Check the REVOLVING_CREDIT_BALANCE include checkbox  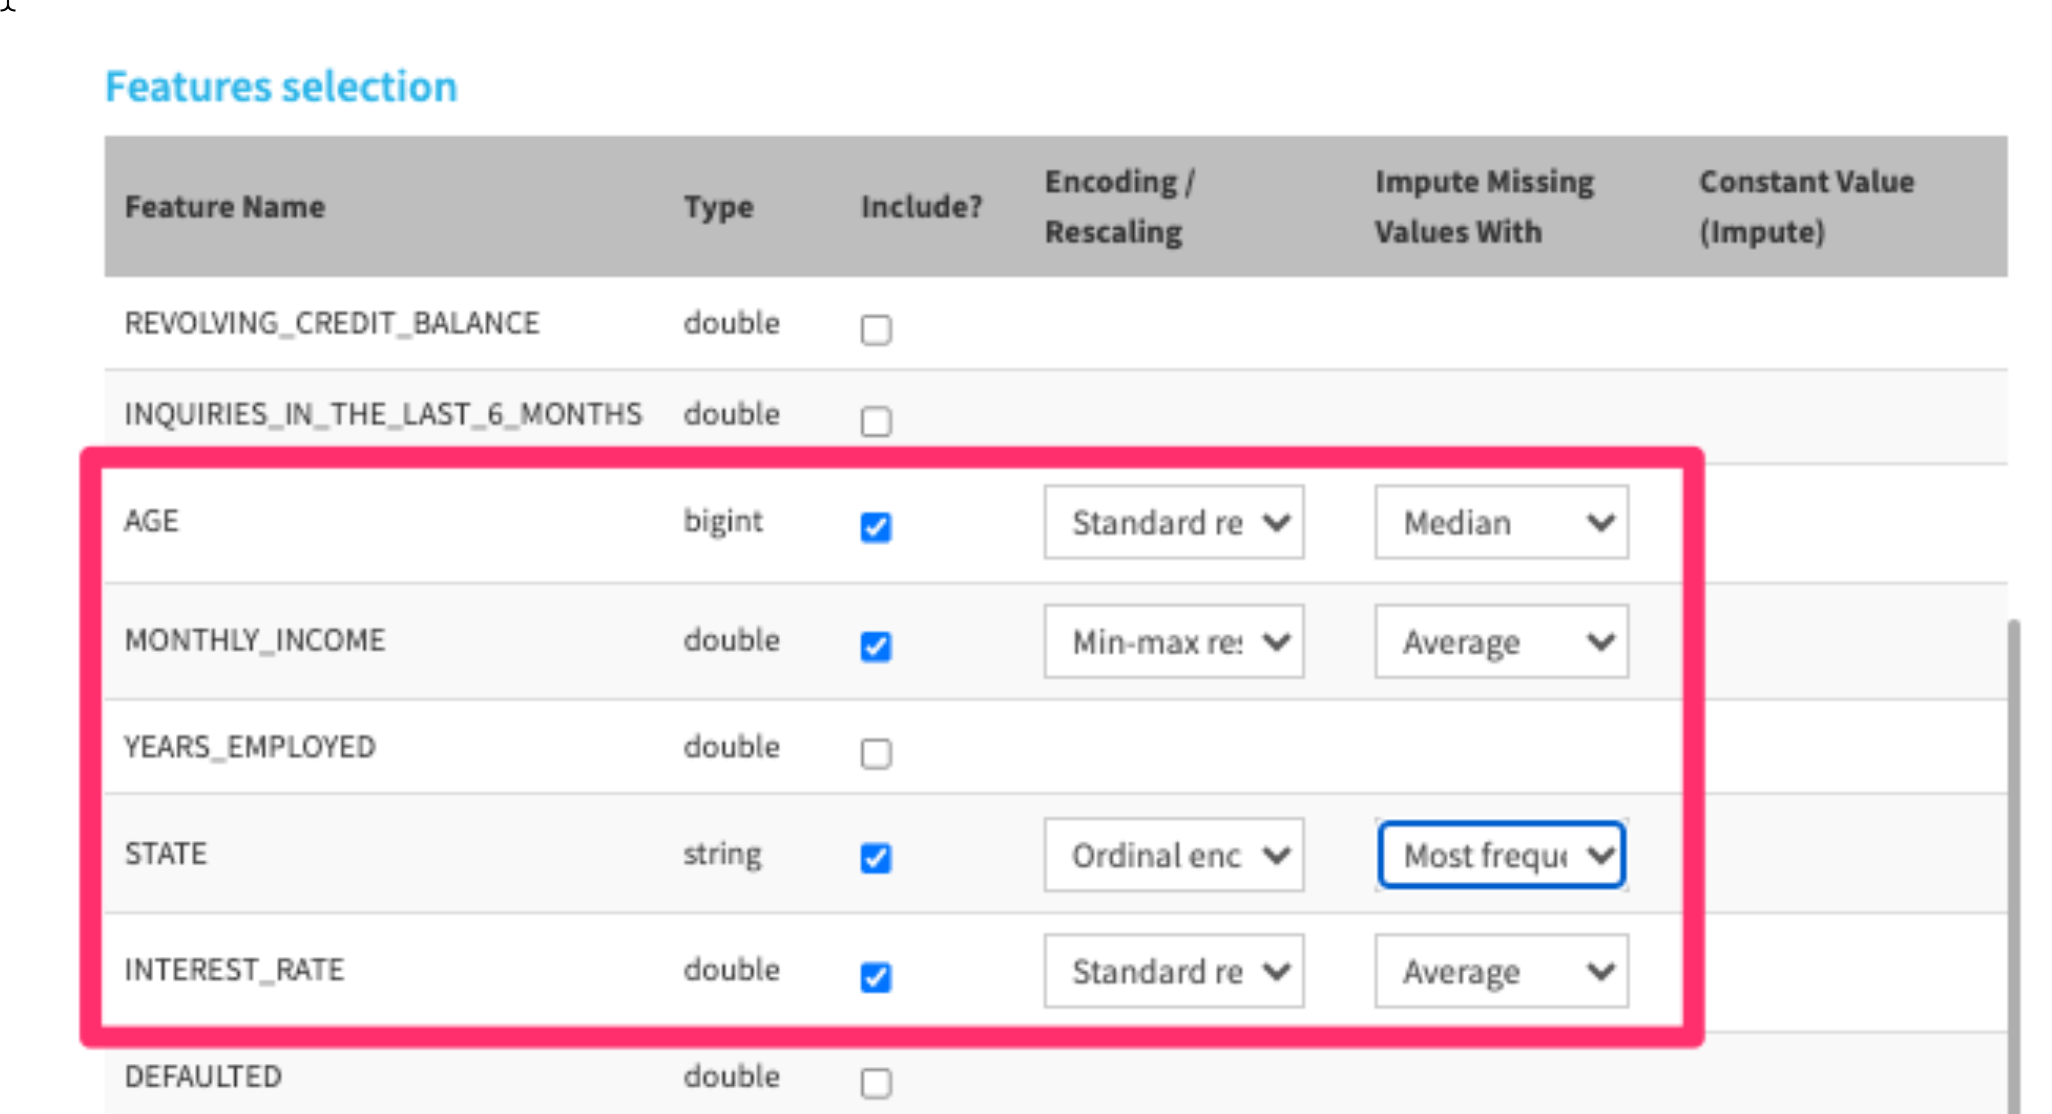[x=876, y=329]
